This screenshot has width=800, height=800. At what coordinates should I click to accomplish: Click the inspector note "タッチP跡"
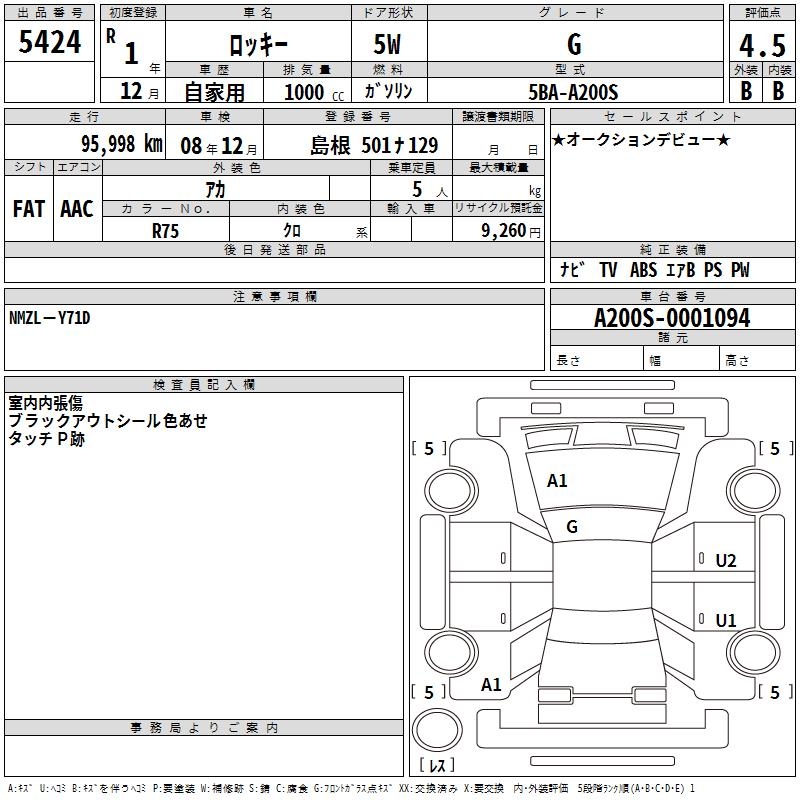tap(46, 438)
